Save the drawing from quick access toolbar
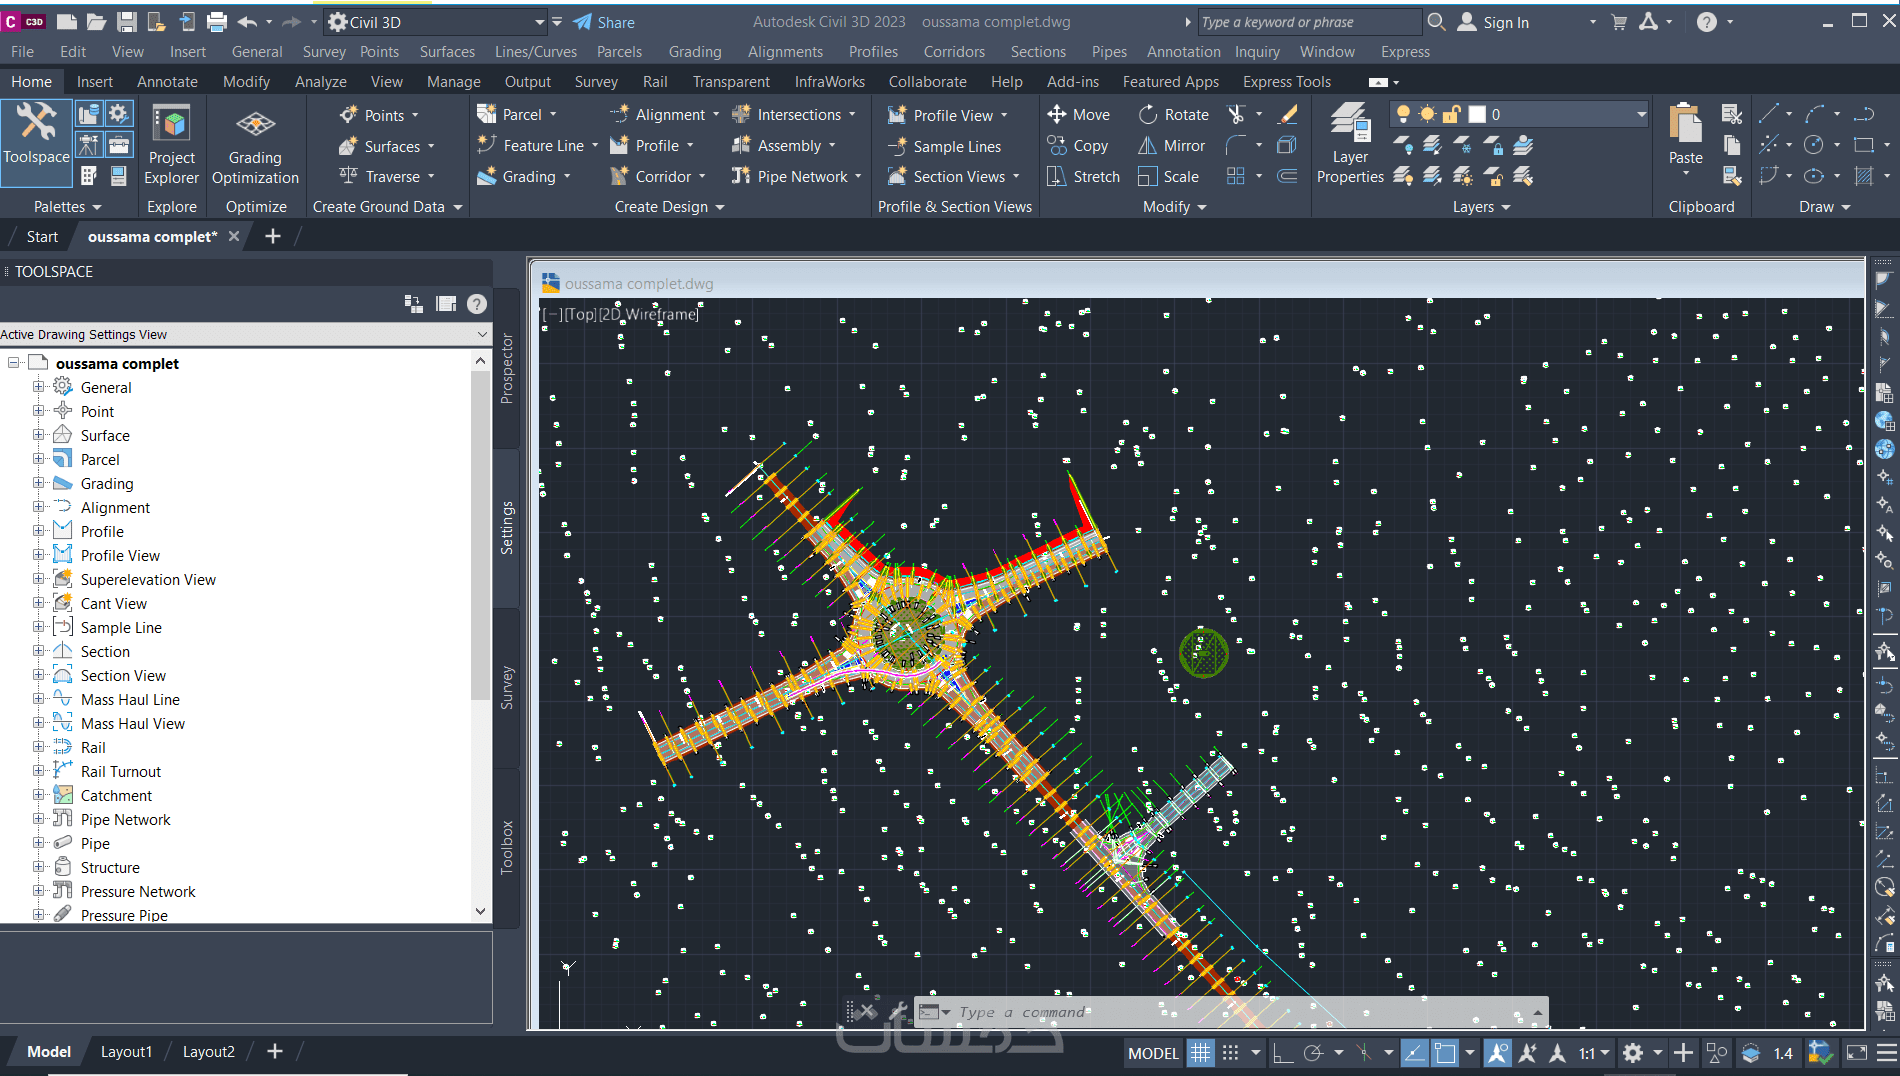1900x1076 pixels. click(x=126, y=22)
